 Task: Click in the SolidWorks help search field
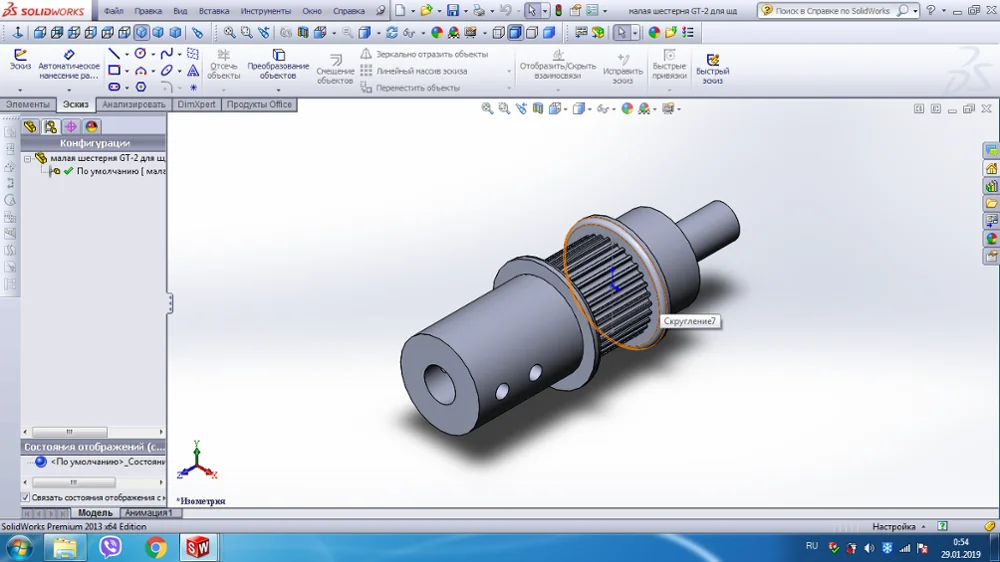click(x=835, y=11)
